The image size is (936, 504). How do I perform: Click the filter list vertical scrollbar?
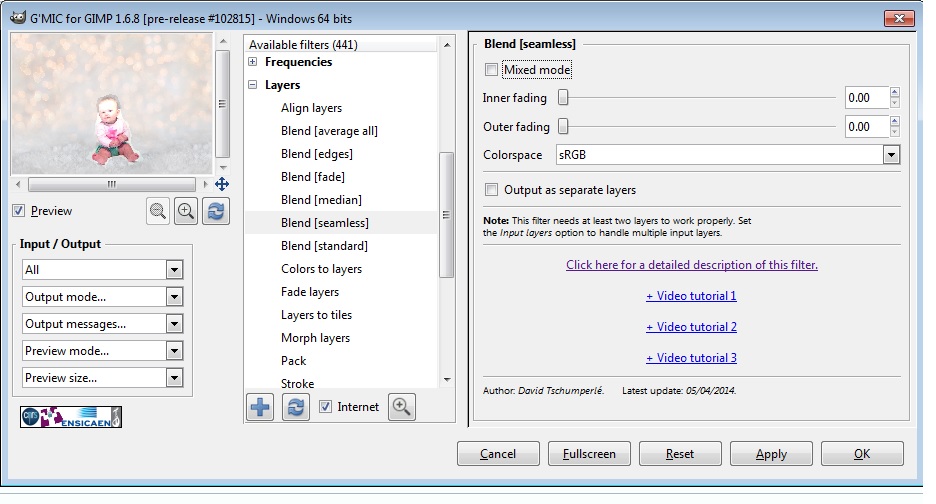point(446,215)
